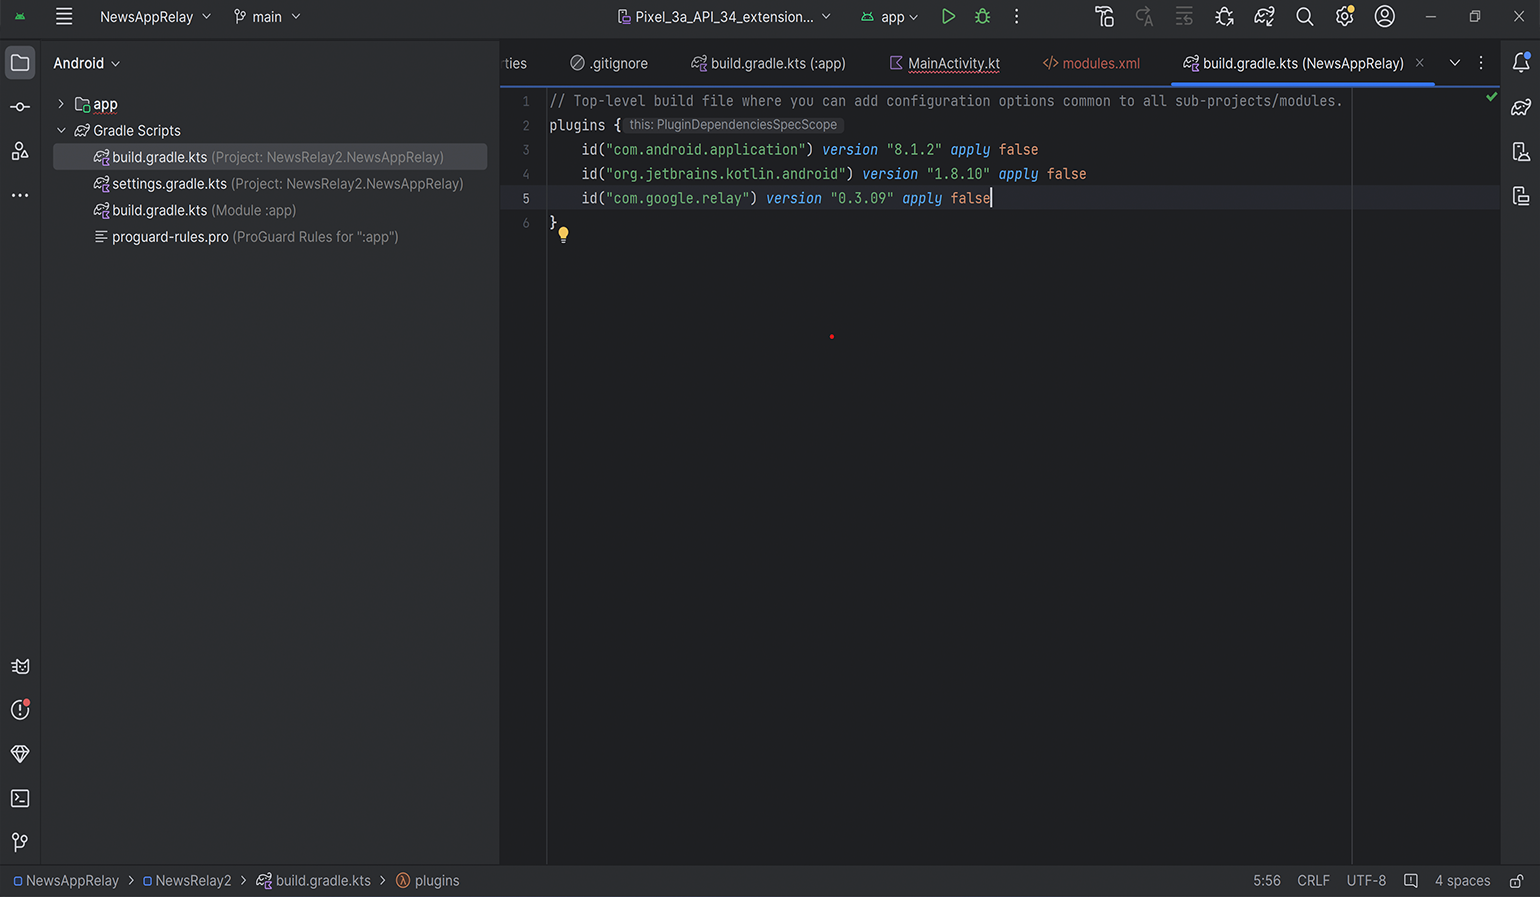This screenshot has height=897, width=1540.
Task: Open the App Quality Insights window
Action: pyautogui.click(x=20, y=754)
